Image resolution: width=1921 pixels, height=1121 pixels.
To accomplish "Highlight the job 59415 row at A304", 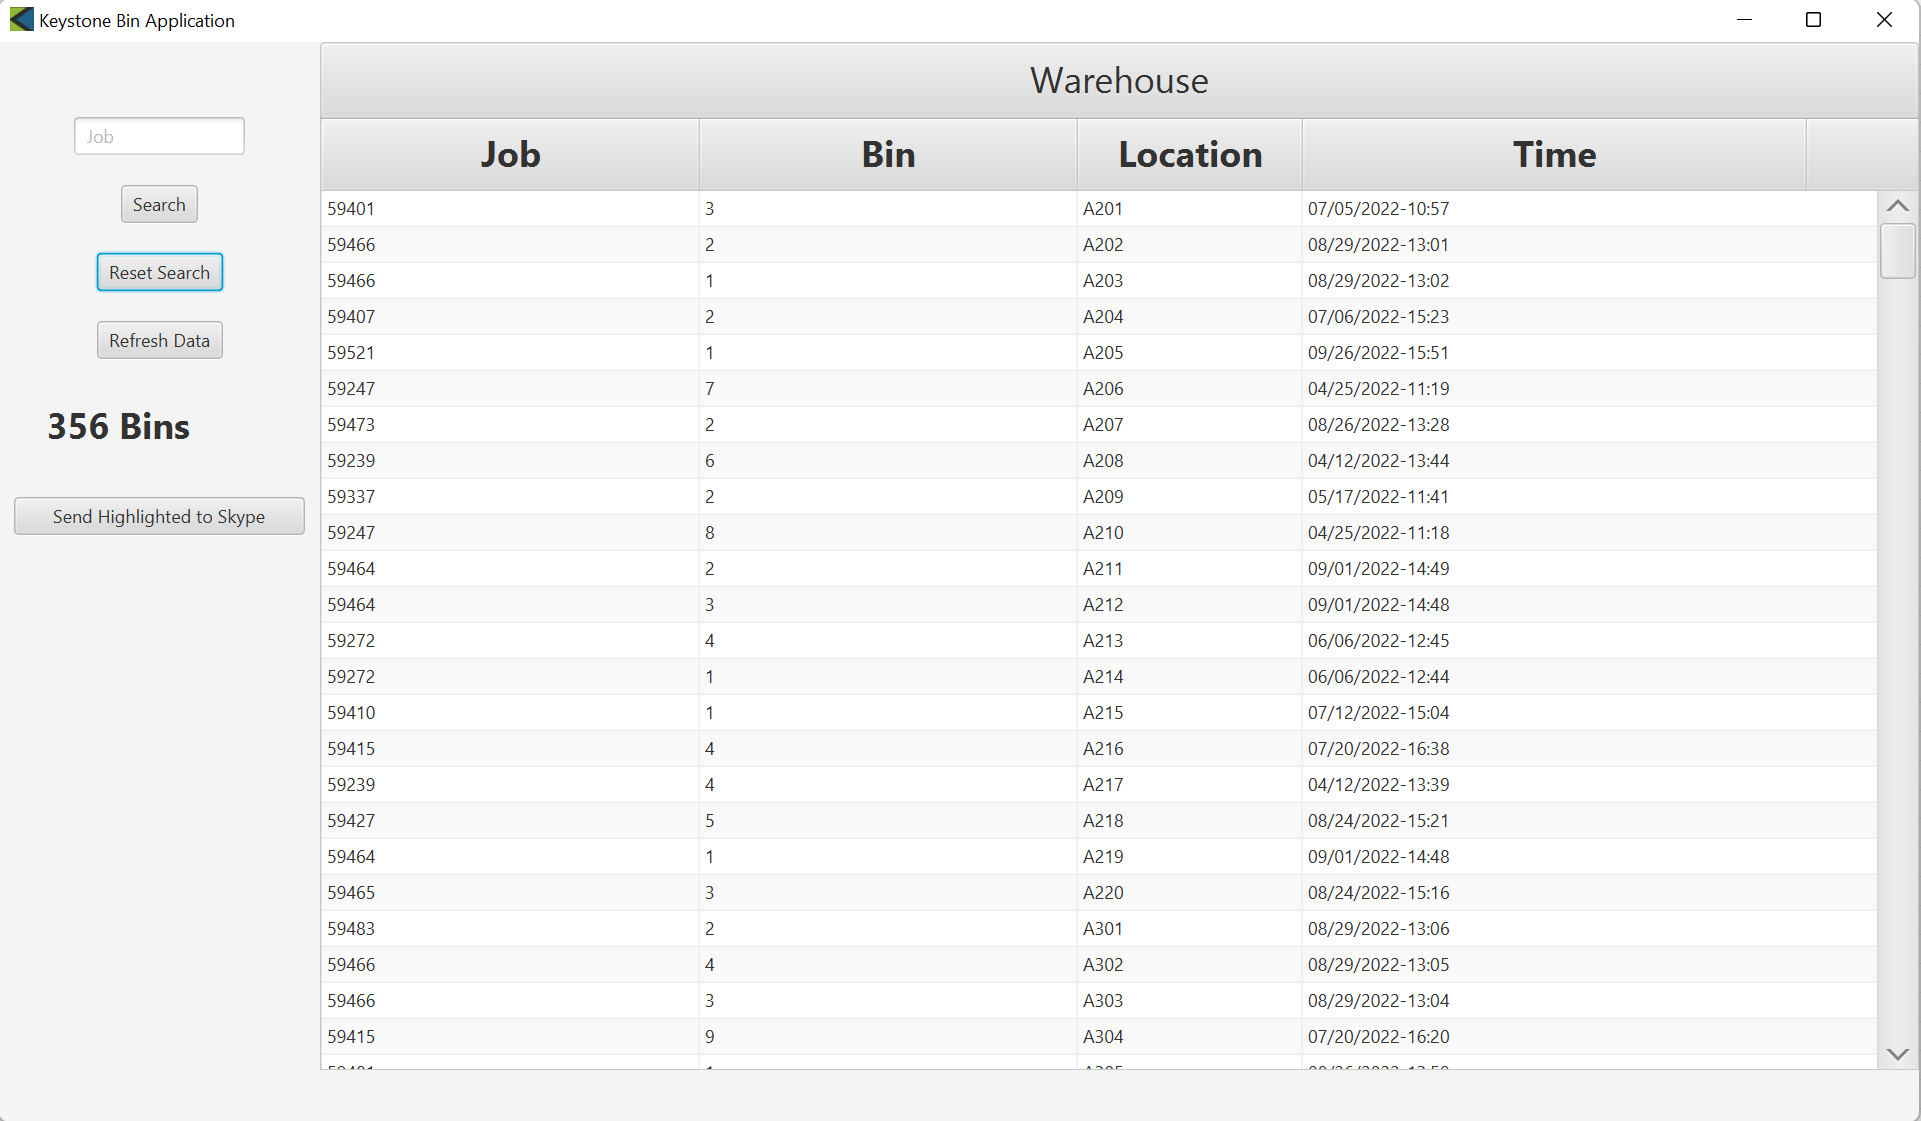I will coord(800,1036).
